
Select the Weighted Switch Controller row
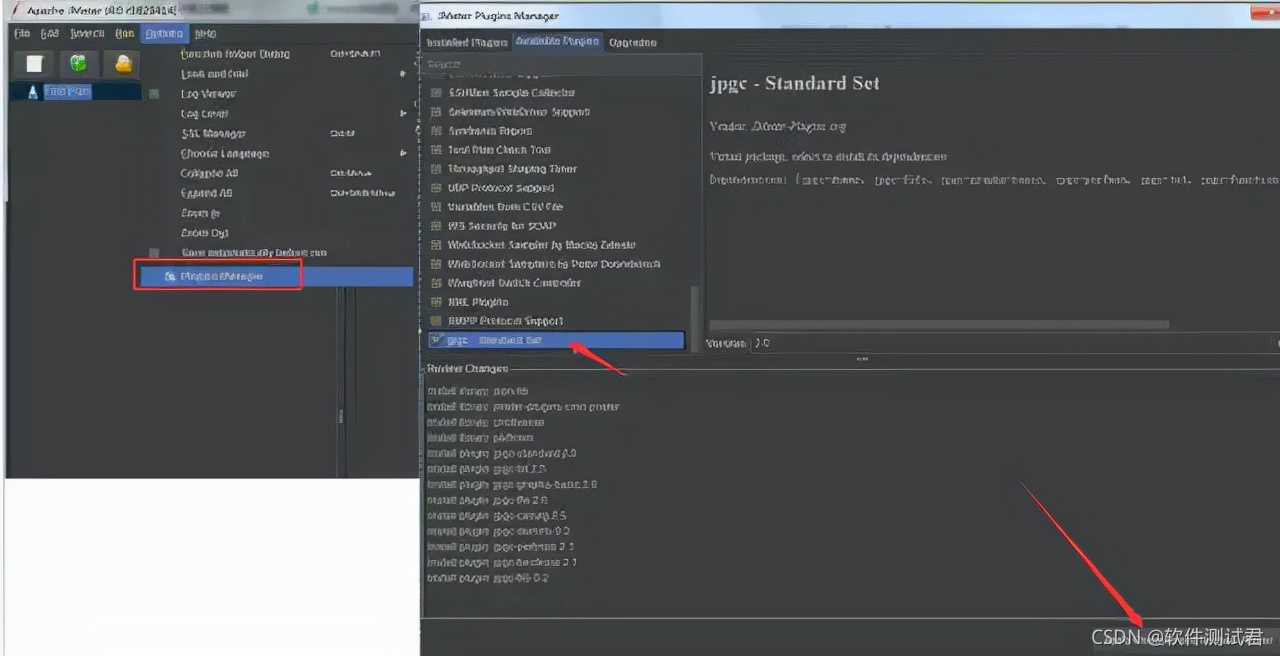pyautogui.click(x=556, y=283)
